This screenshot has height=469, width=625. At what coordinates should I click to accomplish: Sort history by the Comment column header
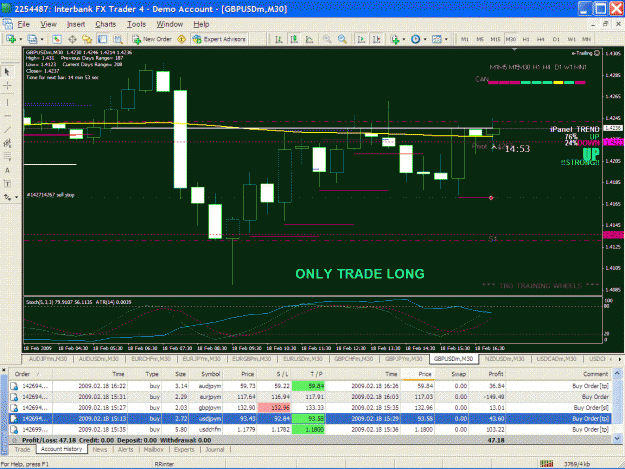pos(558,374)
